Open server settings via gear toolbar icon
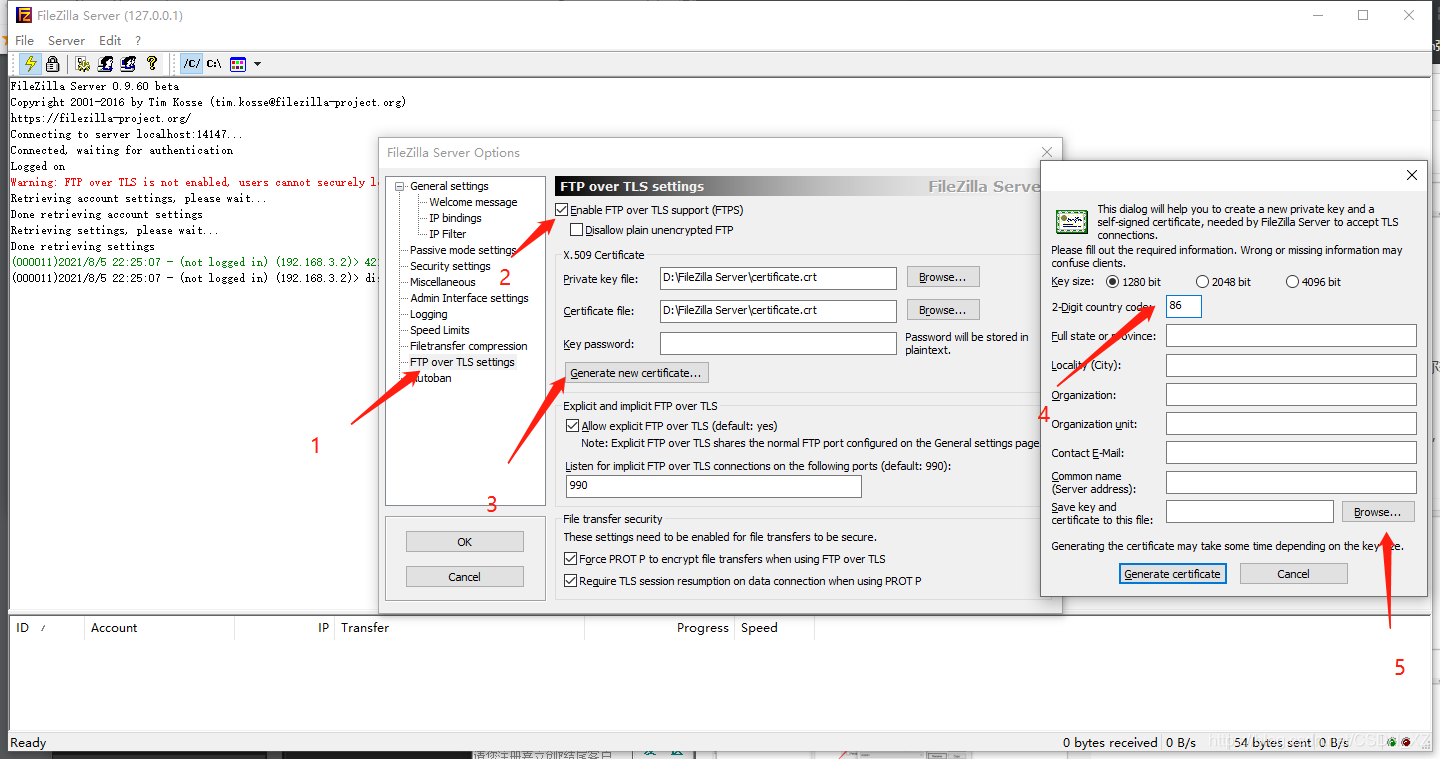The height and width of the screenshot is (759, 1440). [83, 64]
